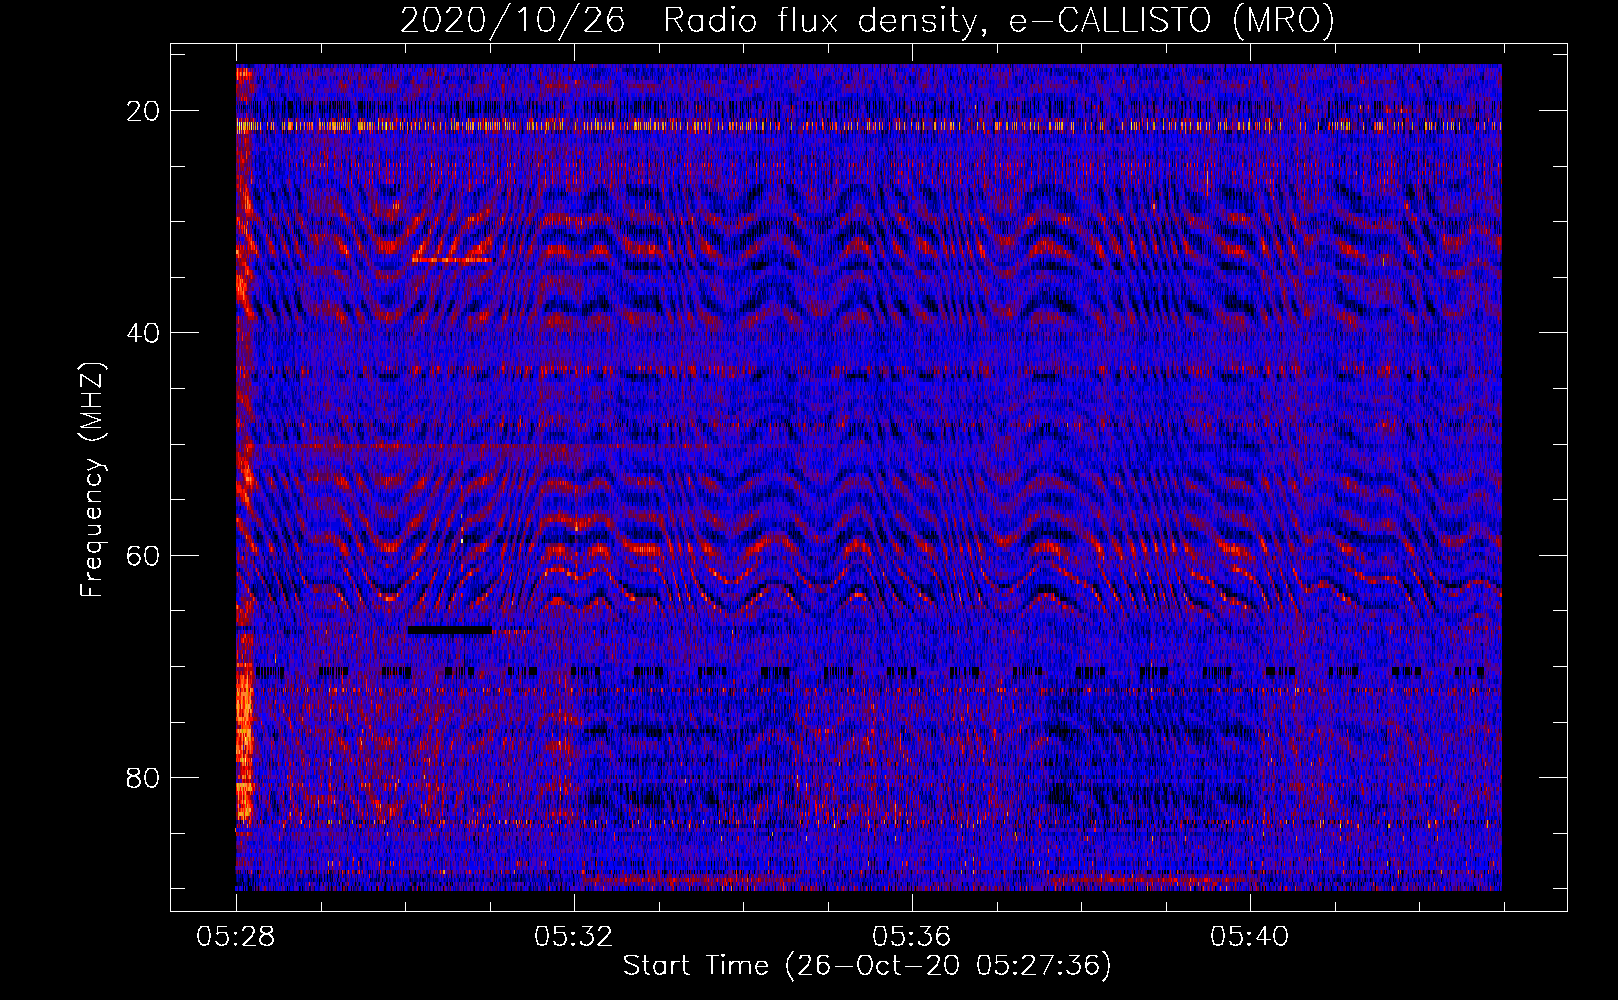Click the 'Start Time' axis caption
The image size is (1618, 1000).
pos(867,966)
